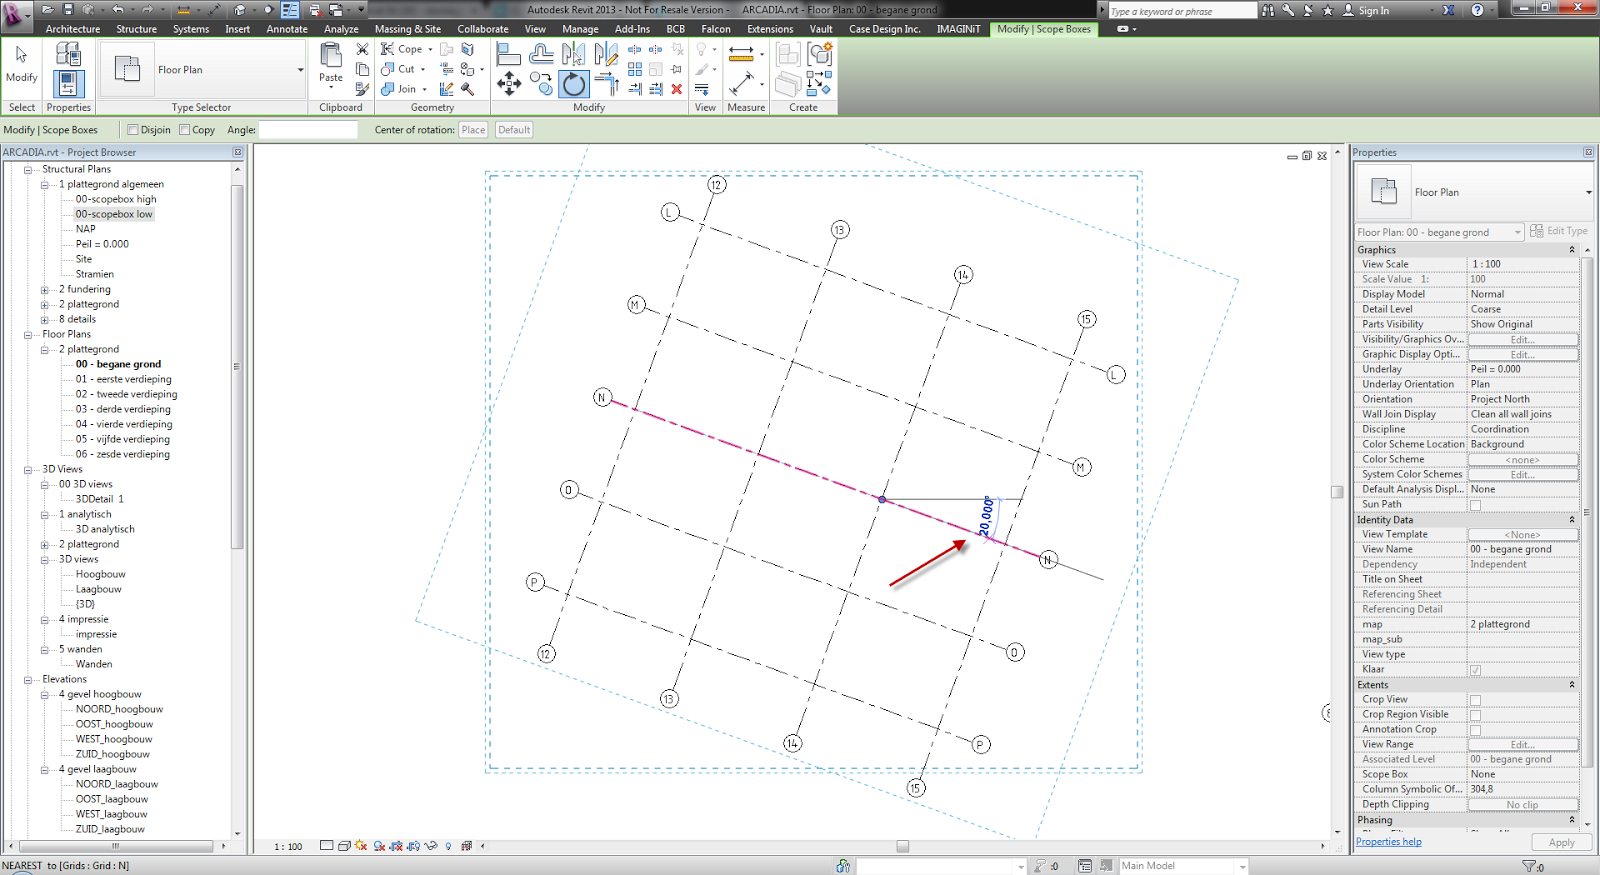
Task: Open 01 - eerste verdieping floor plan
Action: tap(123, 380)
